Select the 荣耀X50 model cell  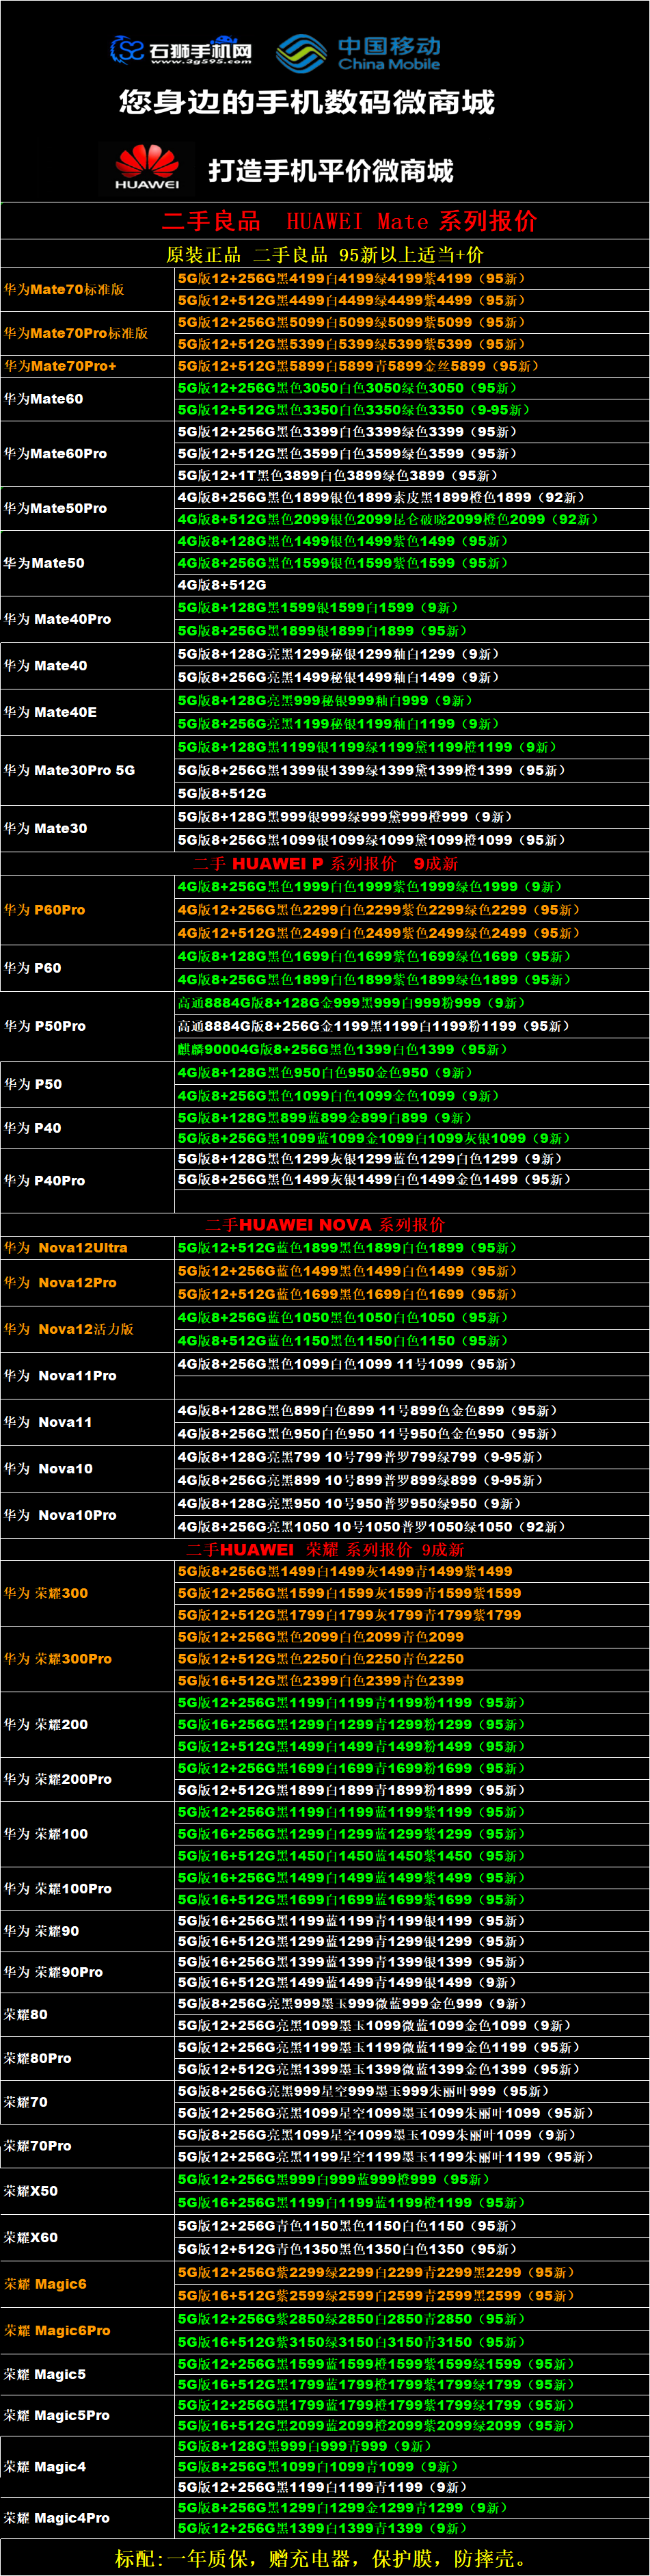pos(87,2191)
